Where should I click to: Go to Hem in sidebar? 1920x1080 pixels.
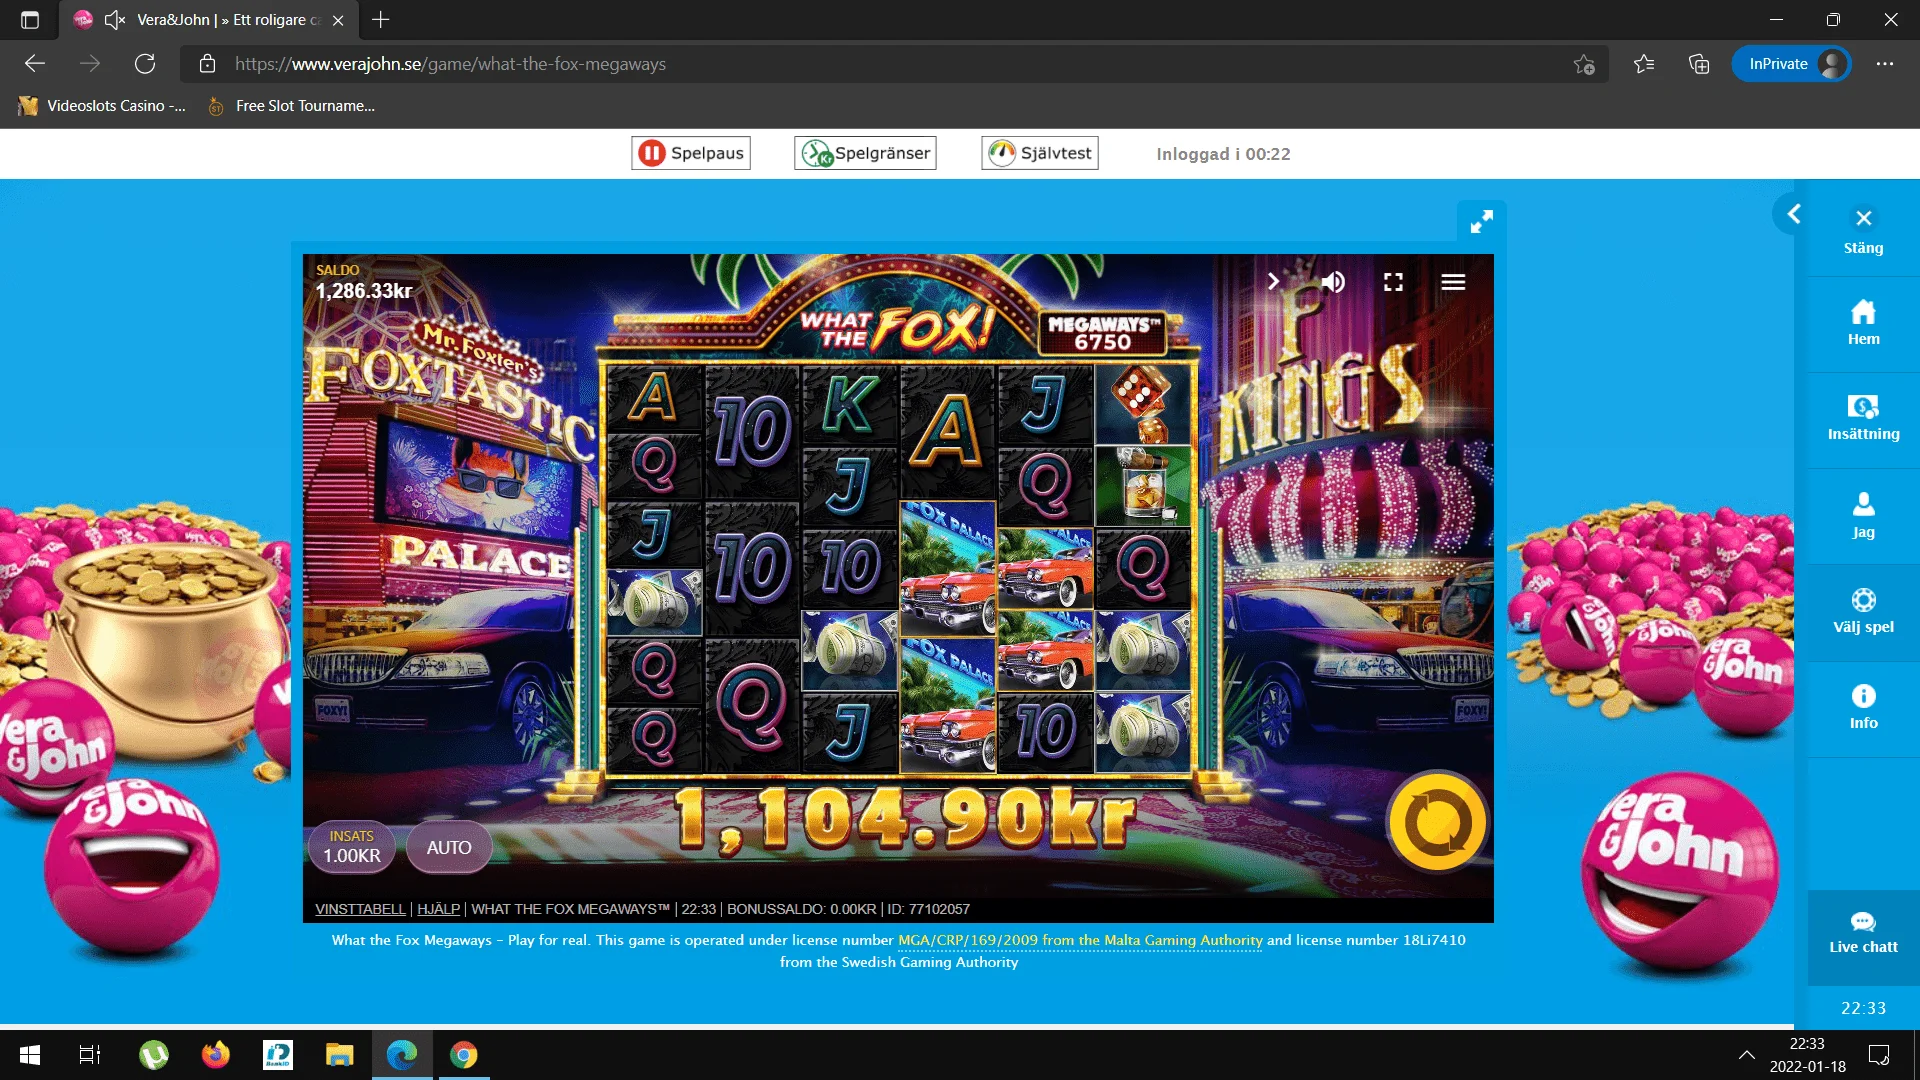[1863, 323]
